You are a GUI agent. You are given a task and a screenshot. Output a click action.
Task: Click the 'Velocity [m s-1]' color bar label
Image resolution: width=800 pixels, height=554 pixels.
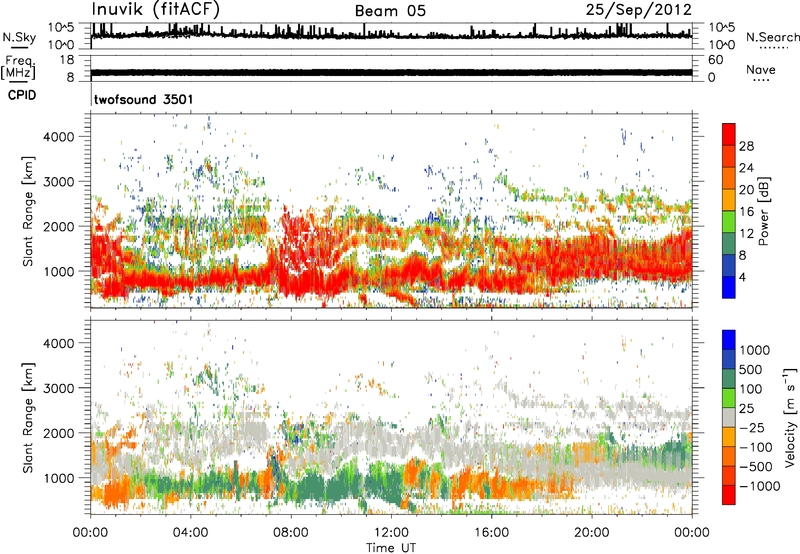[790, 417]
